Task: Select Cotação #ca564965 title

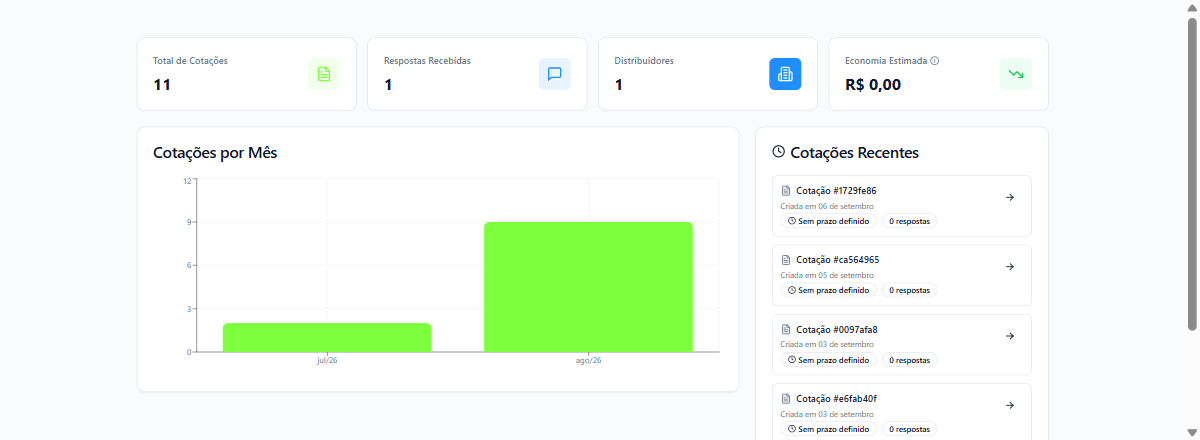Action: (838, 260)
